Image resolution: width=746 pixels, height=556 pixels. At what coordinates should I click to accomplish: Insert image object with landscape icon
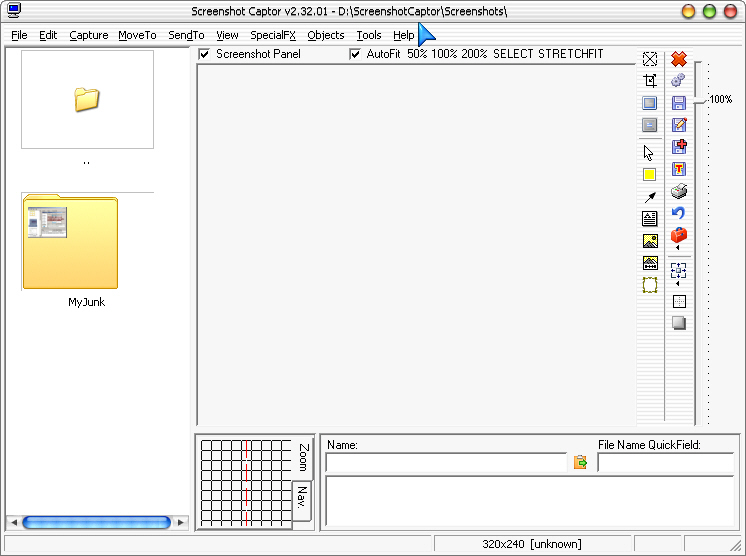coord(650,241)
